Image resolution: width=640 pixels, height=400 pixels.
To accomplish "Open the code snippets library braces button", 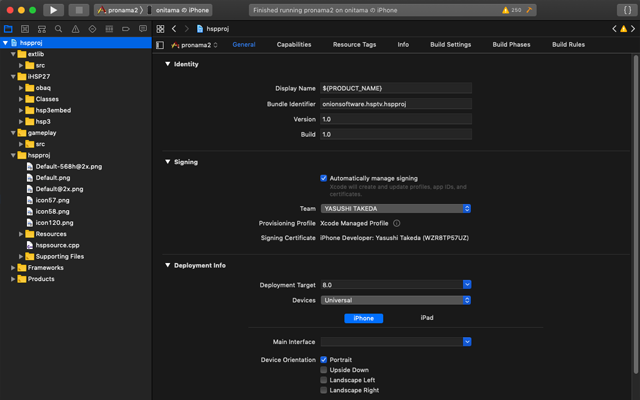I will 627,10.
